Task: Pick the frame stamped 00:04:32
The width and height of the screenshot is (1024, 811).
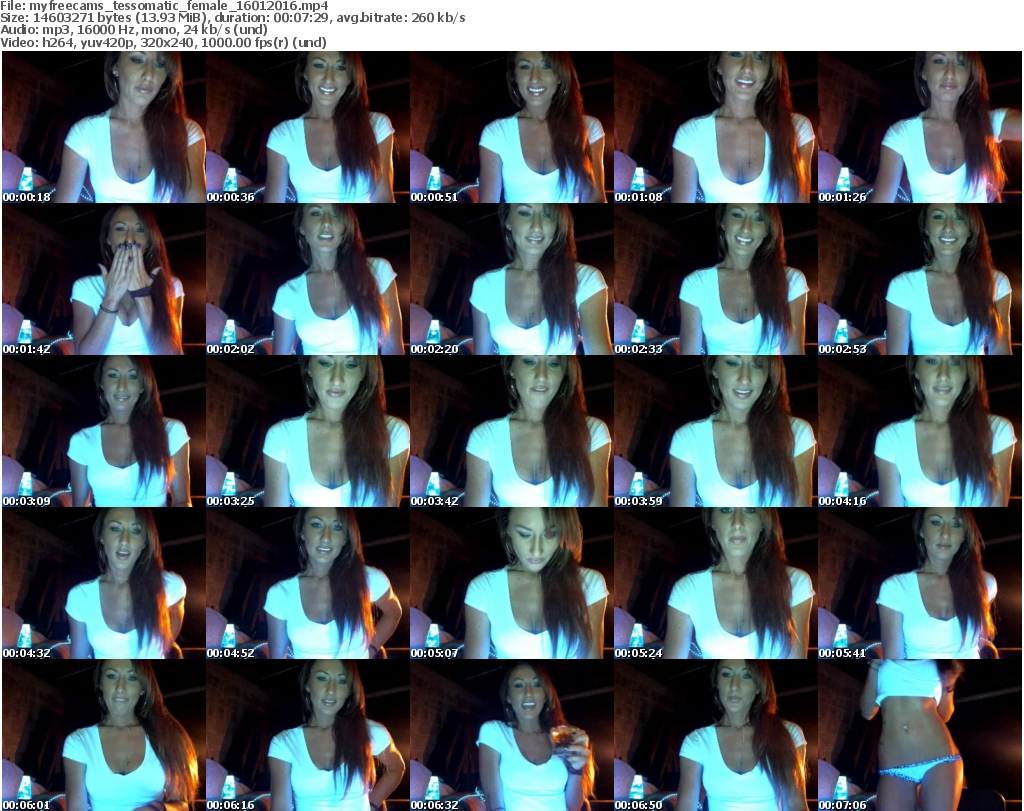Action: click(104, 583)
